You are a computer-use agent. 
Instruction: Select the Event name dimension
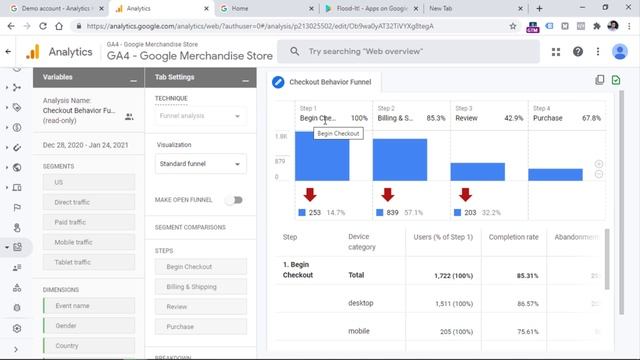pos(89,306)
